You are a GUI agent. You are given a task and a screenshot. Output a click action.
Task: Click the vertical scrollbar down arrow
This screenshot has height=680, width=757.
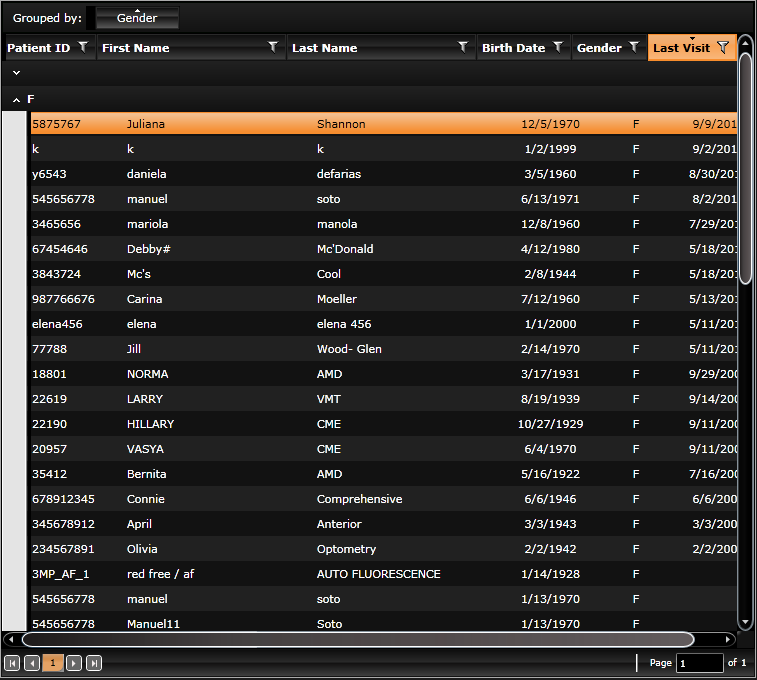(745, 623)
